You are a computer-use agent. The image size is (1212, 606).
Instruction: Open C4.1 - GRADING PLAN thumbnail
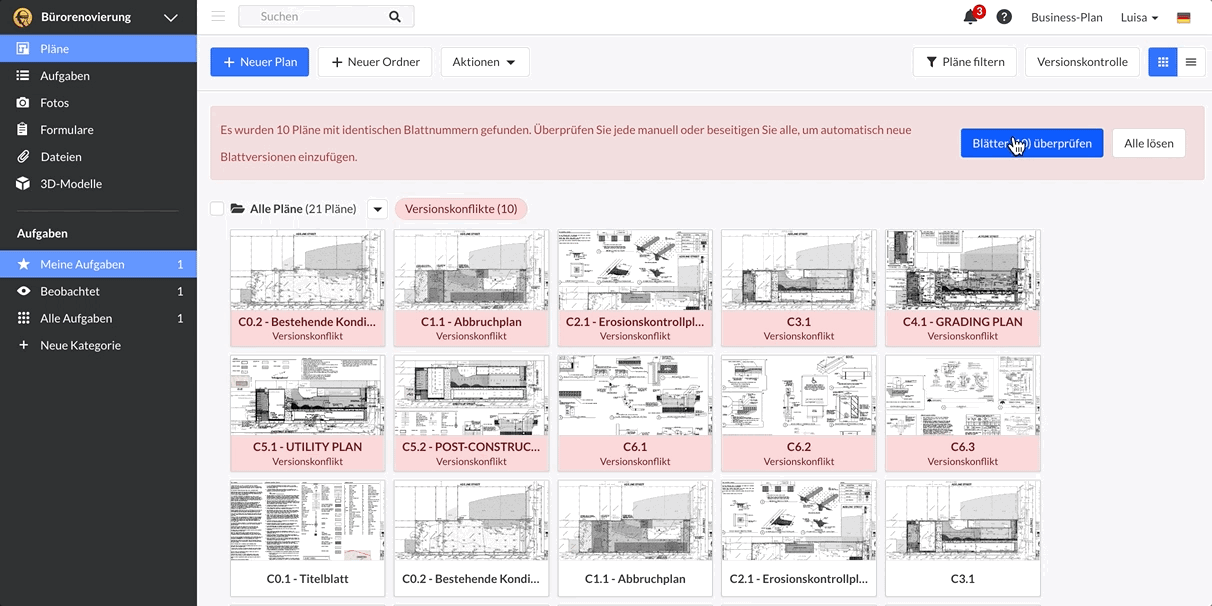(963, 288)
